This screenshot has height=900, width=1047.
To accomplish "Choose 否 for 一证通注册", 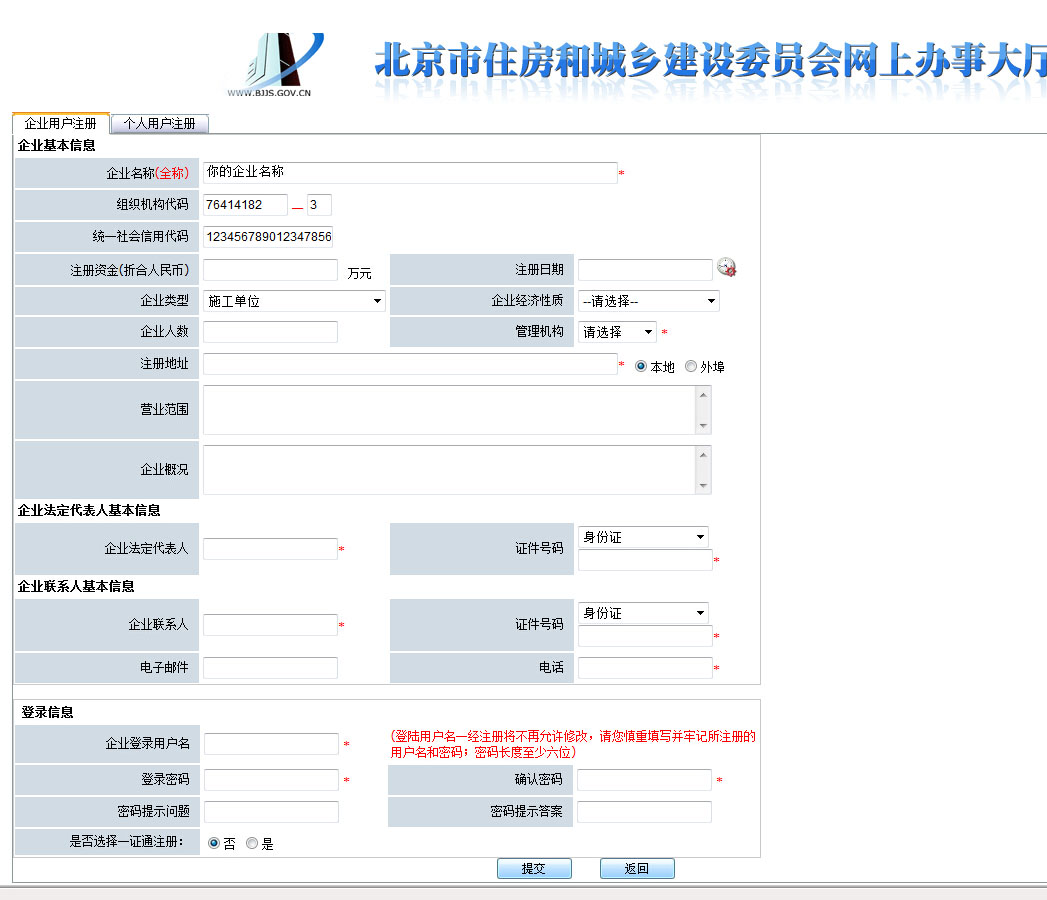I will pyautogui.click(x=214, y=843).
